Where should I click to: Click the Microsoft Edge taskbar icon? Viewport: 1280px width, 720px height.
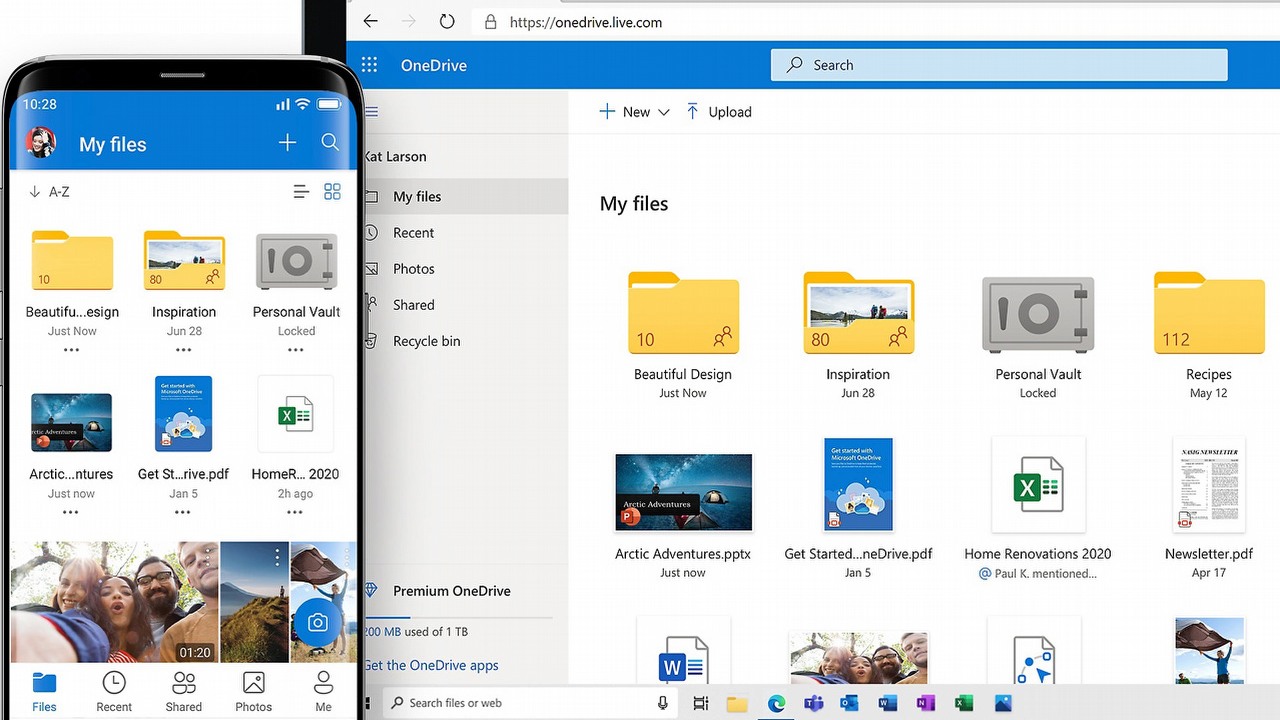click(776, 703)
